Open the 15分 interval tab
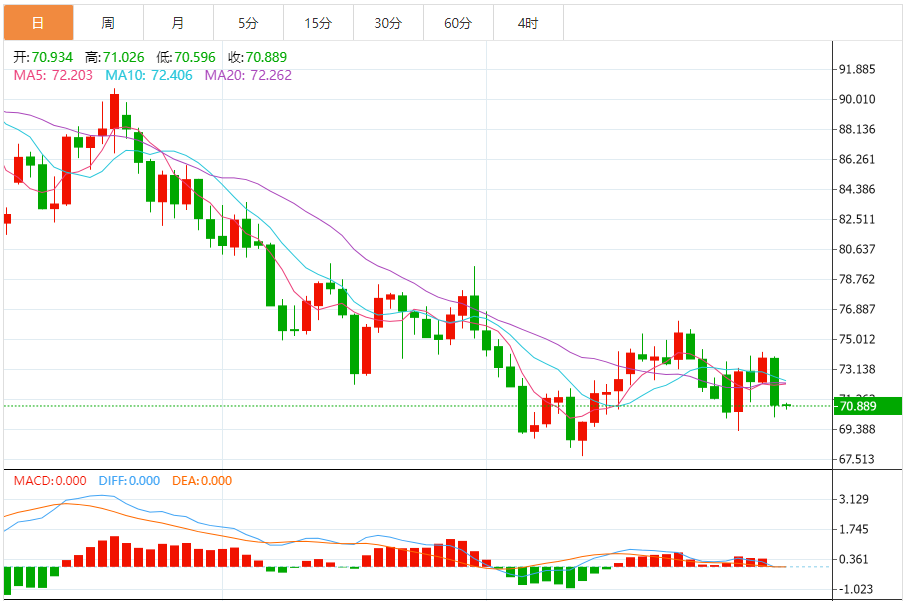This screenshot has height=601, width=910. coord(318,23)
